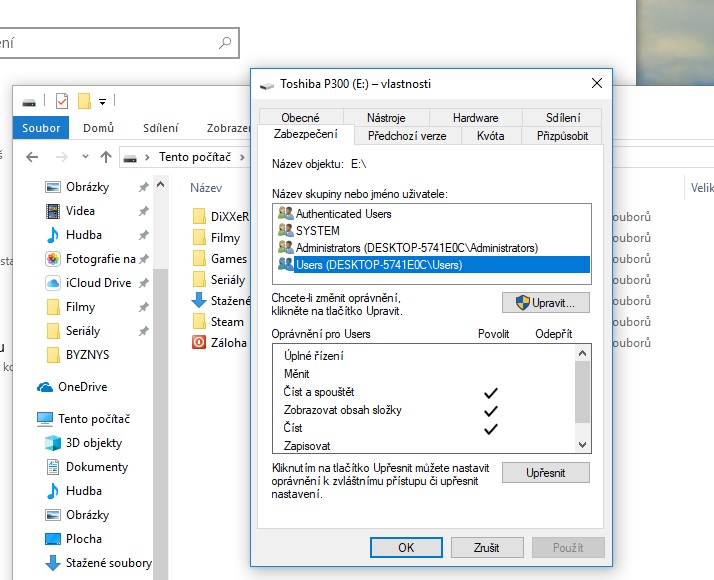Viewport: 714px width, 580px height.
Task: Open Obrázky in Quick access
Action: click(x=87, y=187)
